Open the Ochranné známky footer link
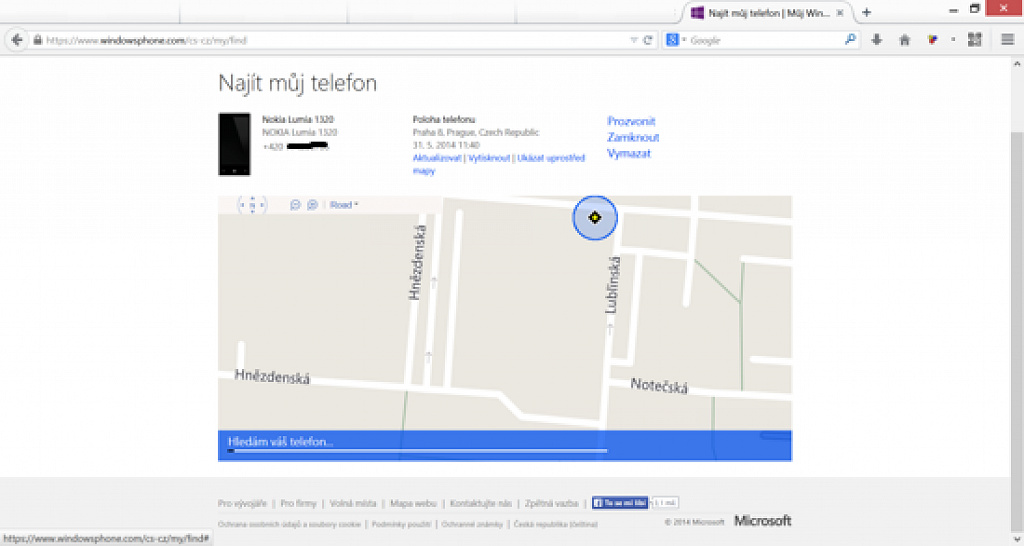Screen dimensions: 1024x546 coord(472,524)
